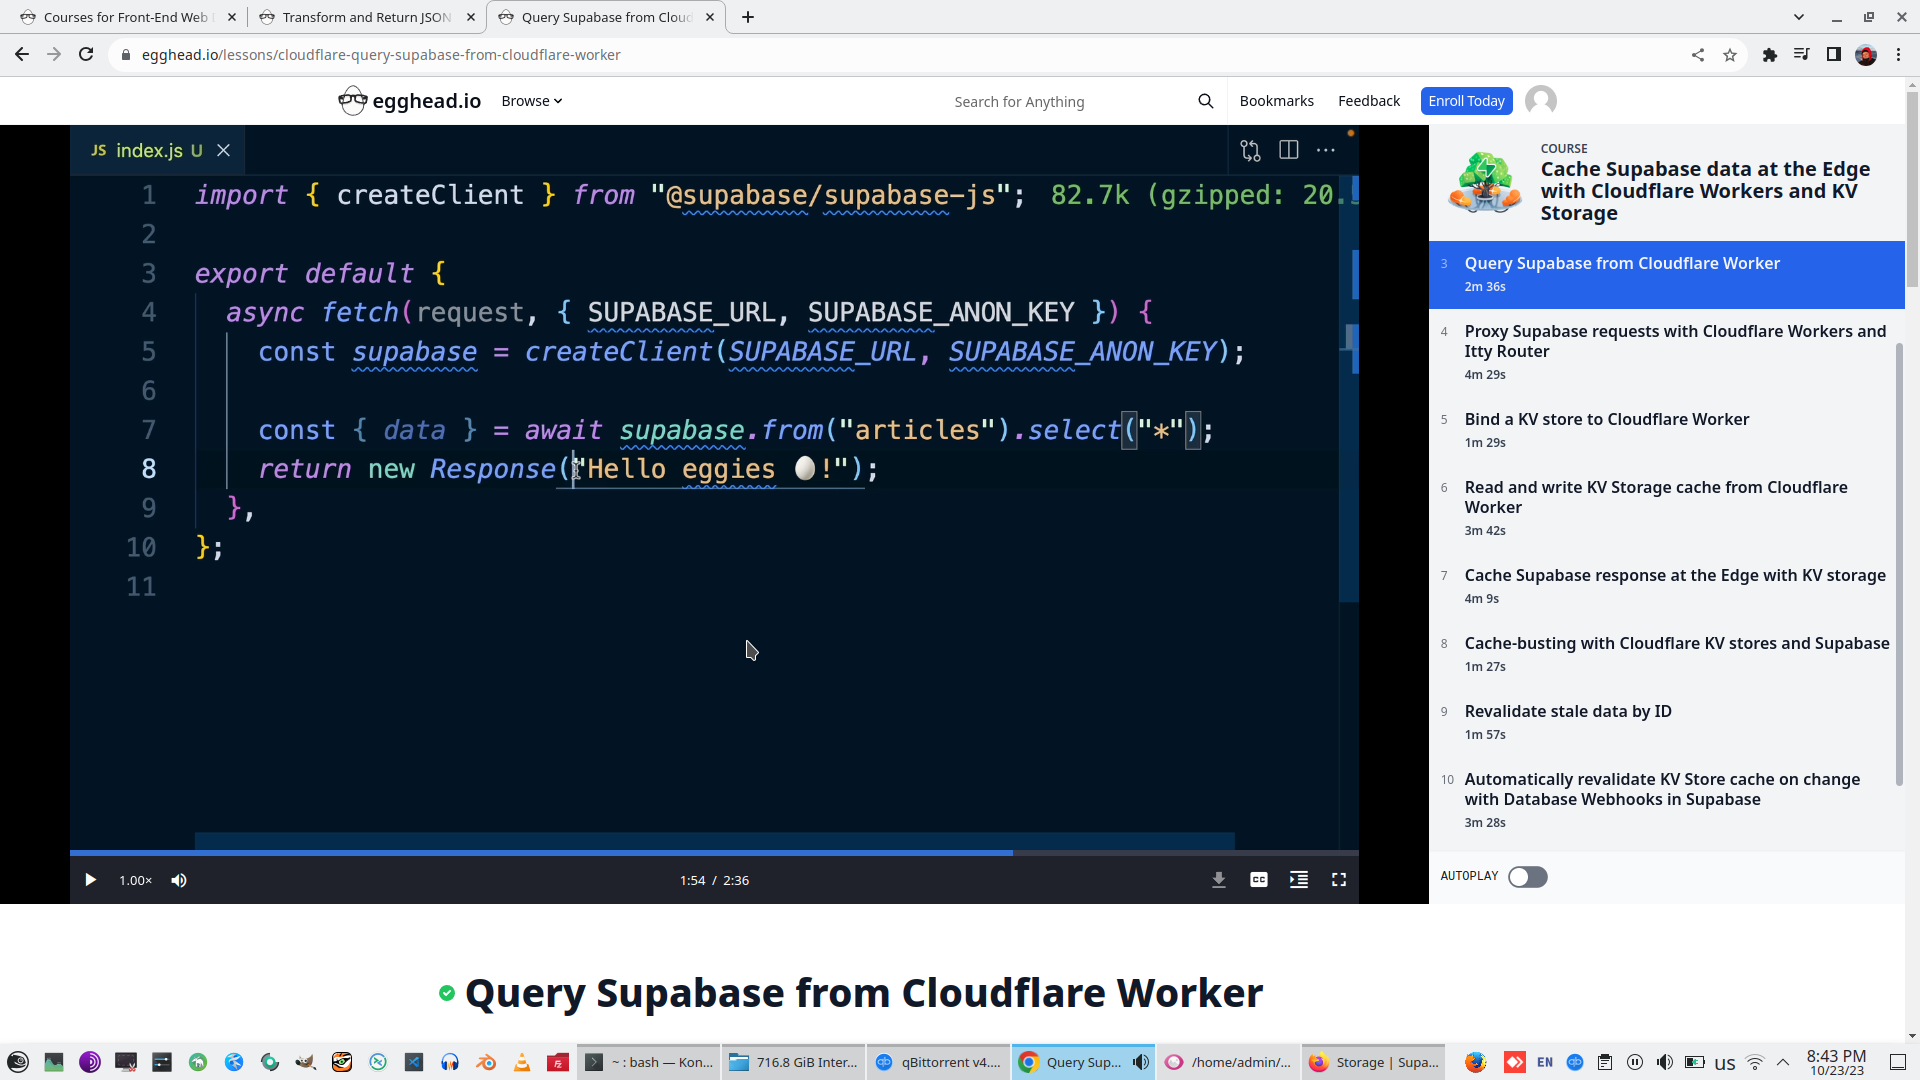Click the search magnifier icon
The height and width of the screenshot is (1080, 1920).
pyautogui.click(x=1205, y=101)
